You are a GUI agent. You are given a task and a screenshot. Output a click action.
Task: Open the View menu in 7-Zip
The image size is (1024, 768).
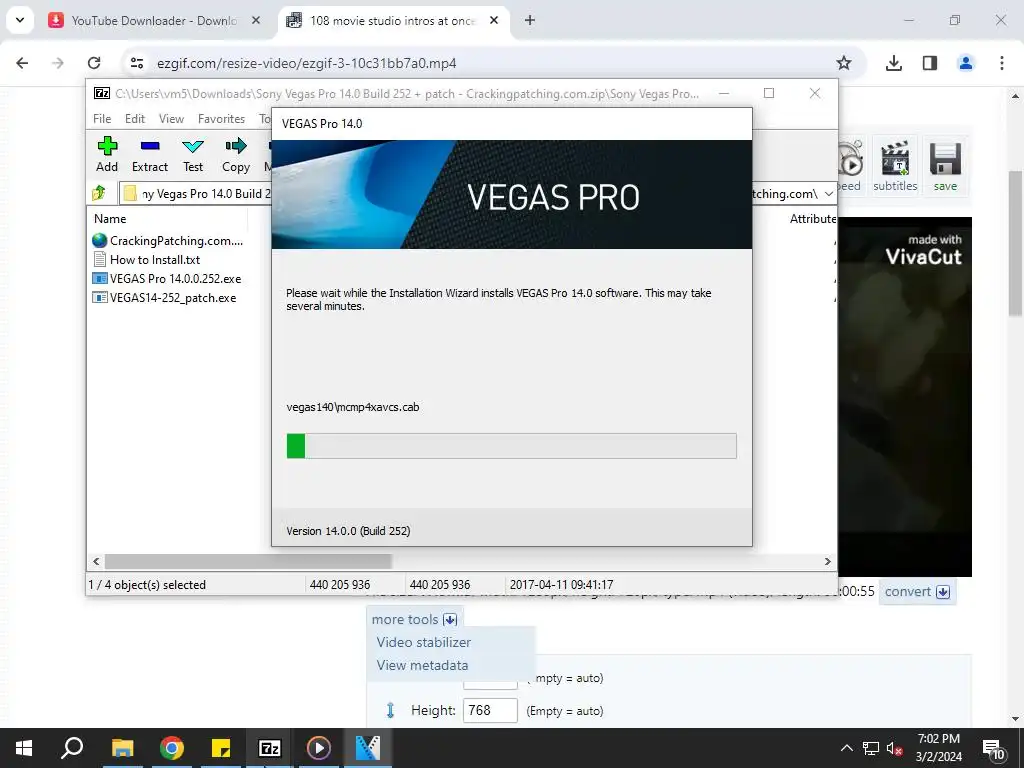(171, 119)
